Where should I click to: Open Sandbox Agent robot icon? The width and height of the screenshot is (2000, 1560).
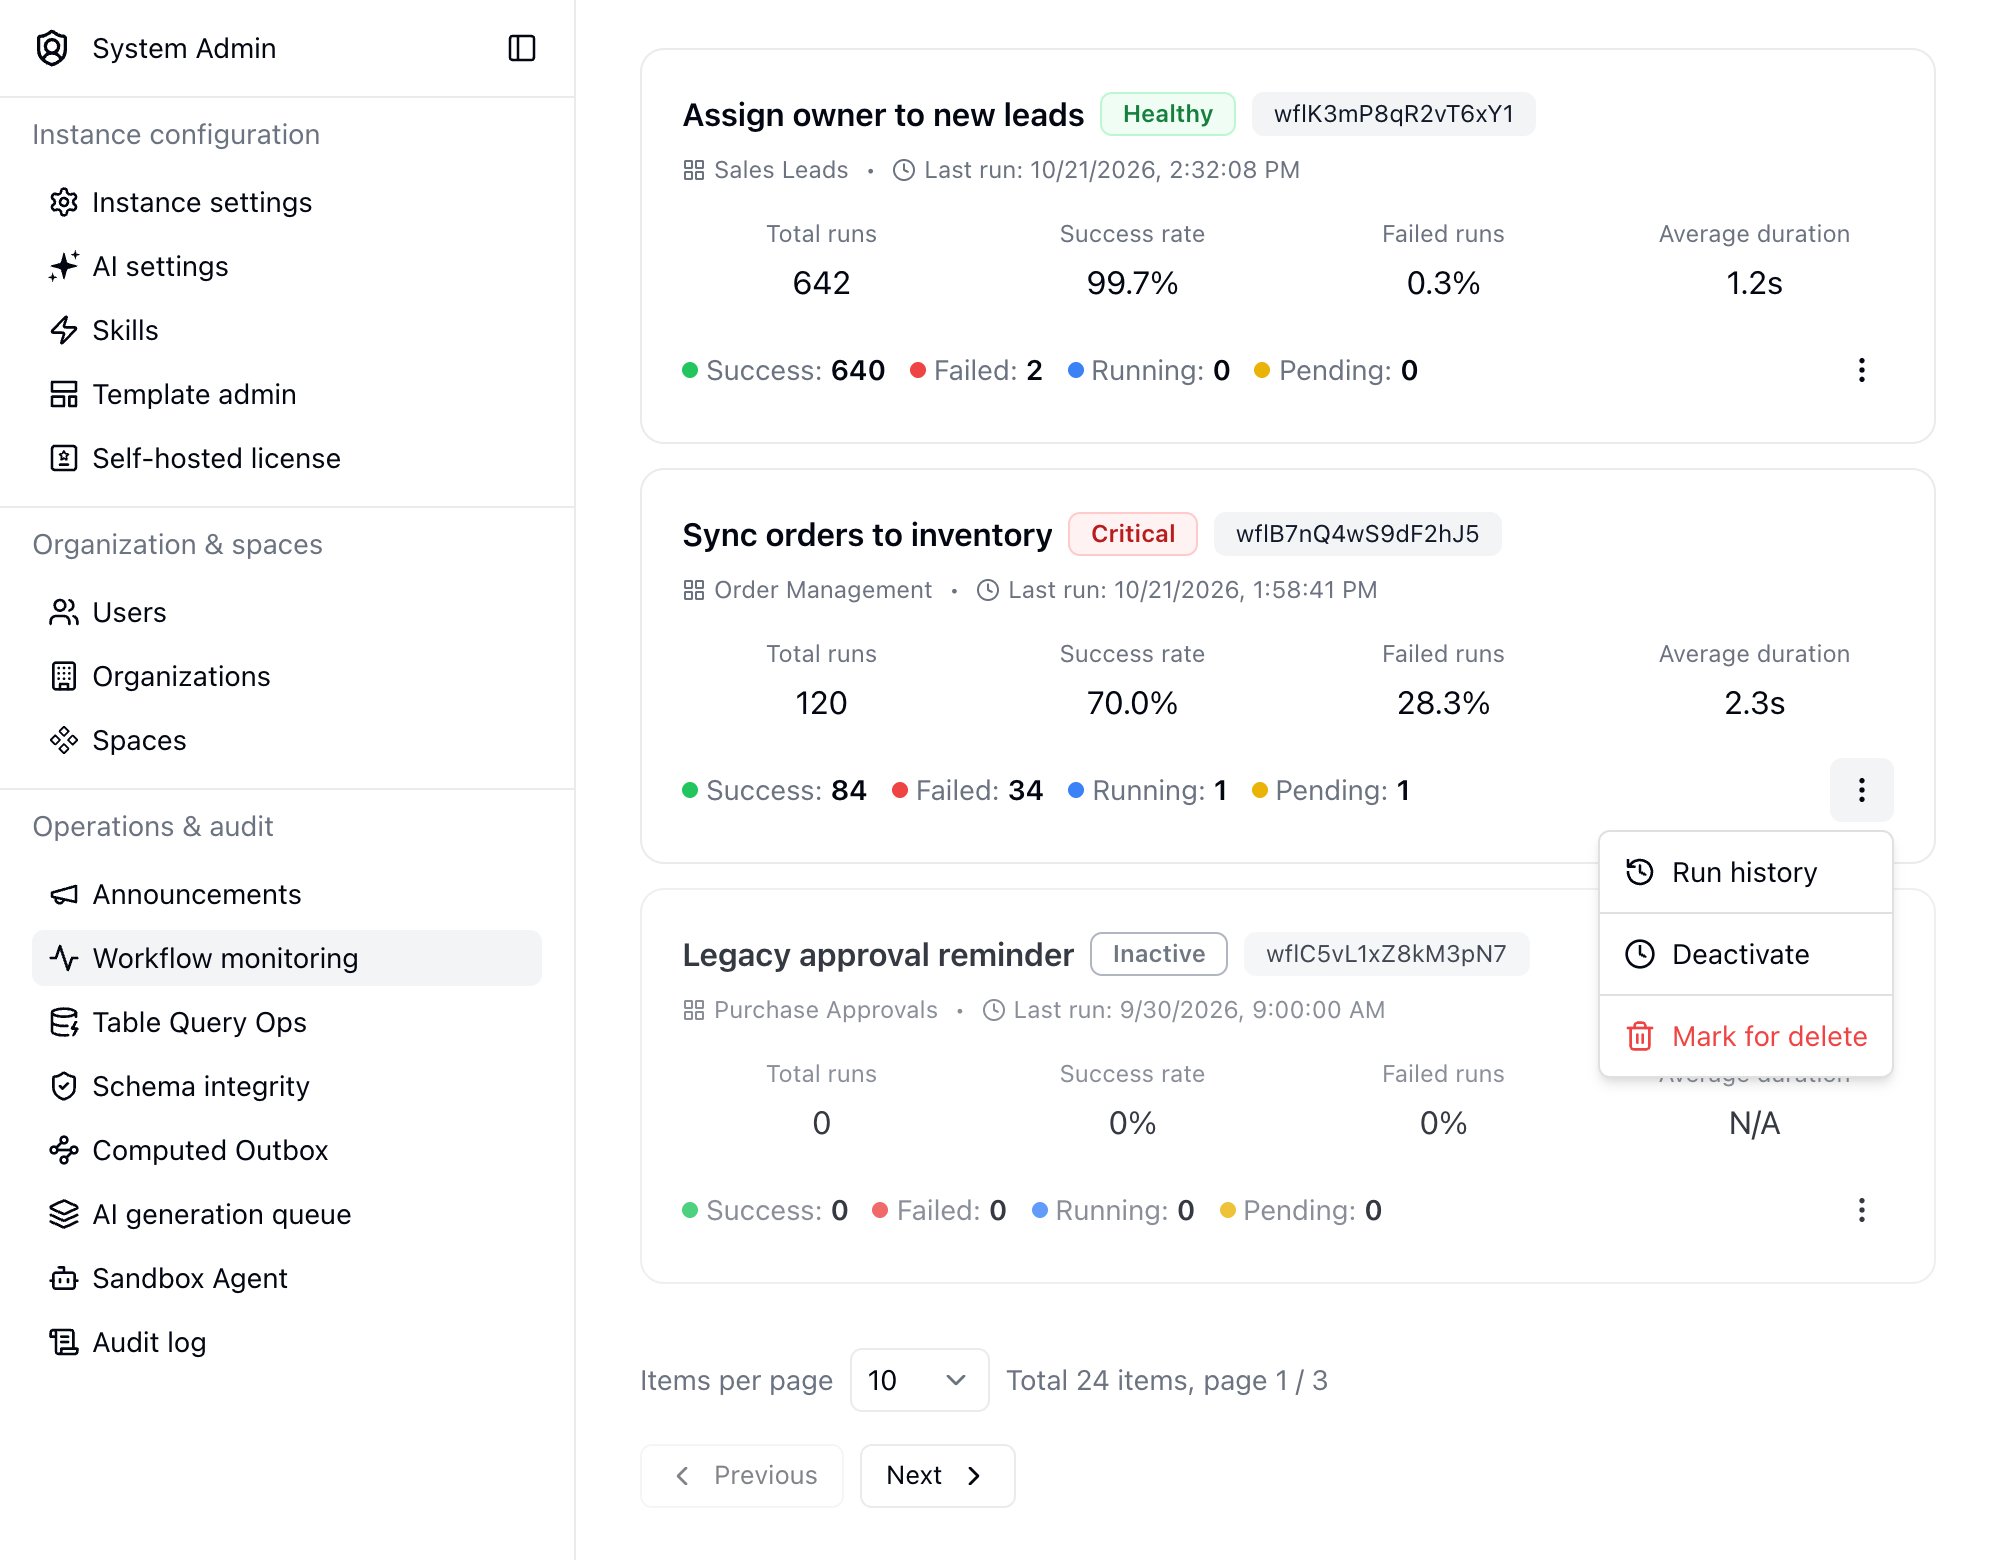pyautogui.click(x=64, y=1278)
